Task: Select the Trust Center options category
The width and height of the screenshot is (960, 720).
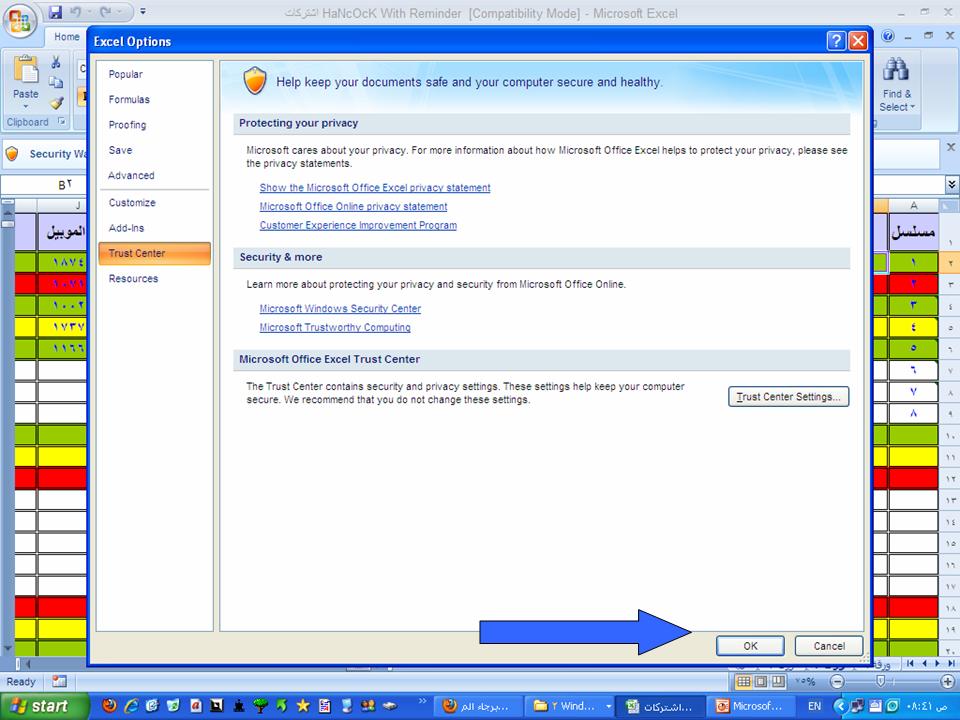Action: pyautogui.click(x=154, y=253)
